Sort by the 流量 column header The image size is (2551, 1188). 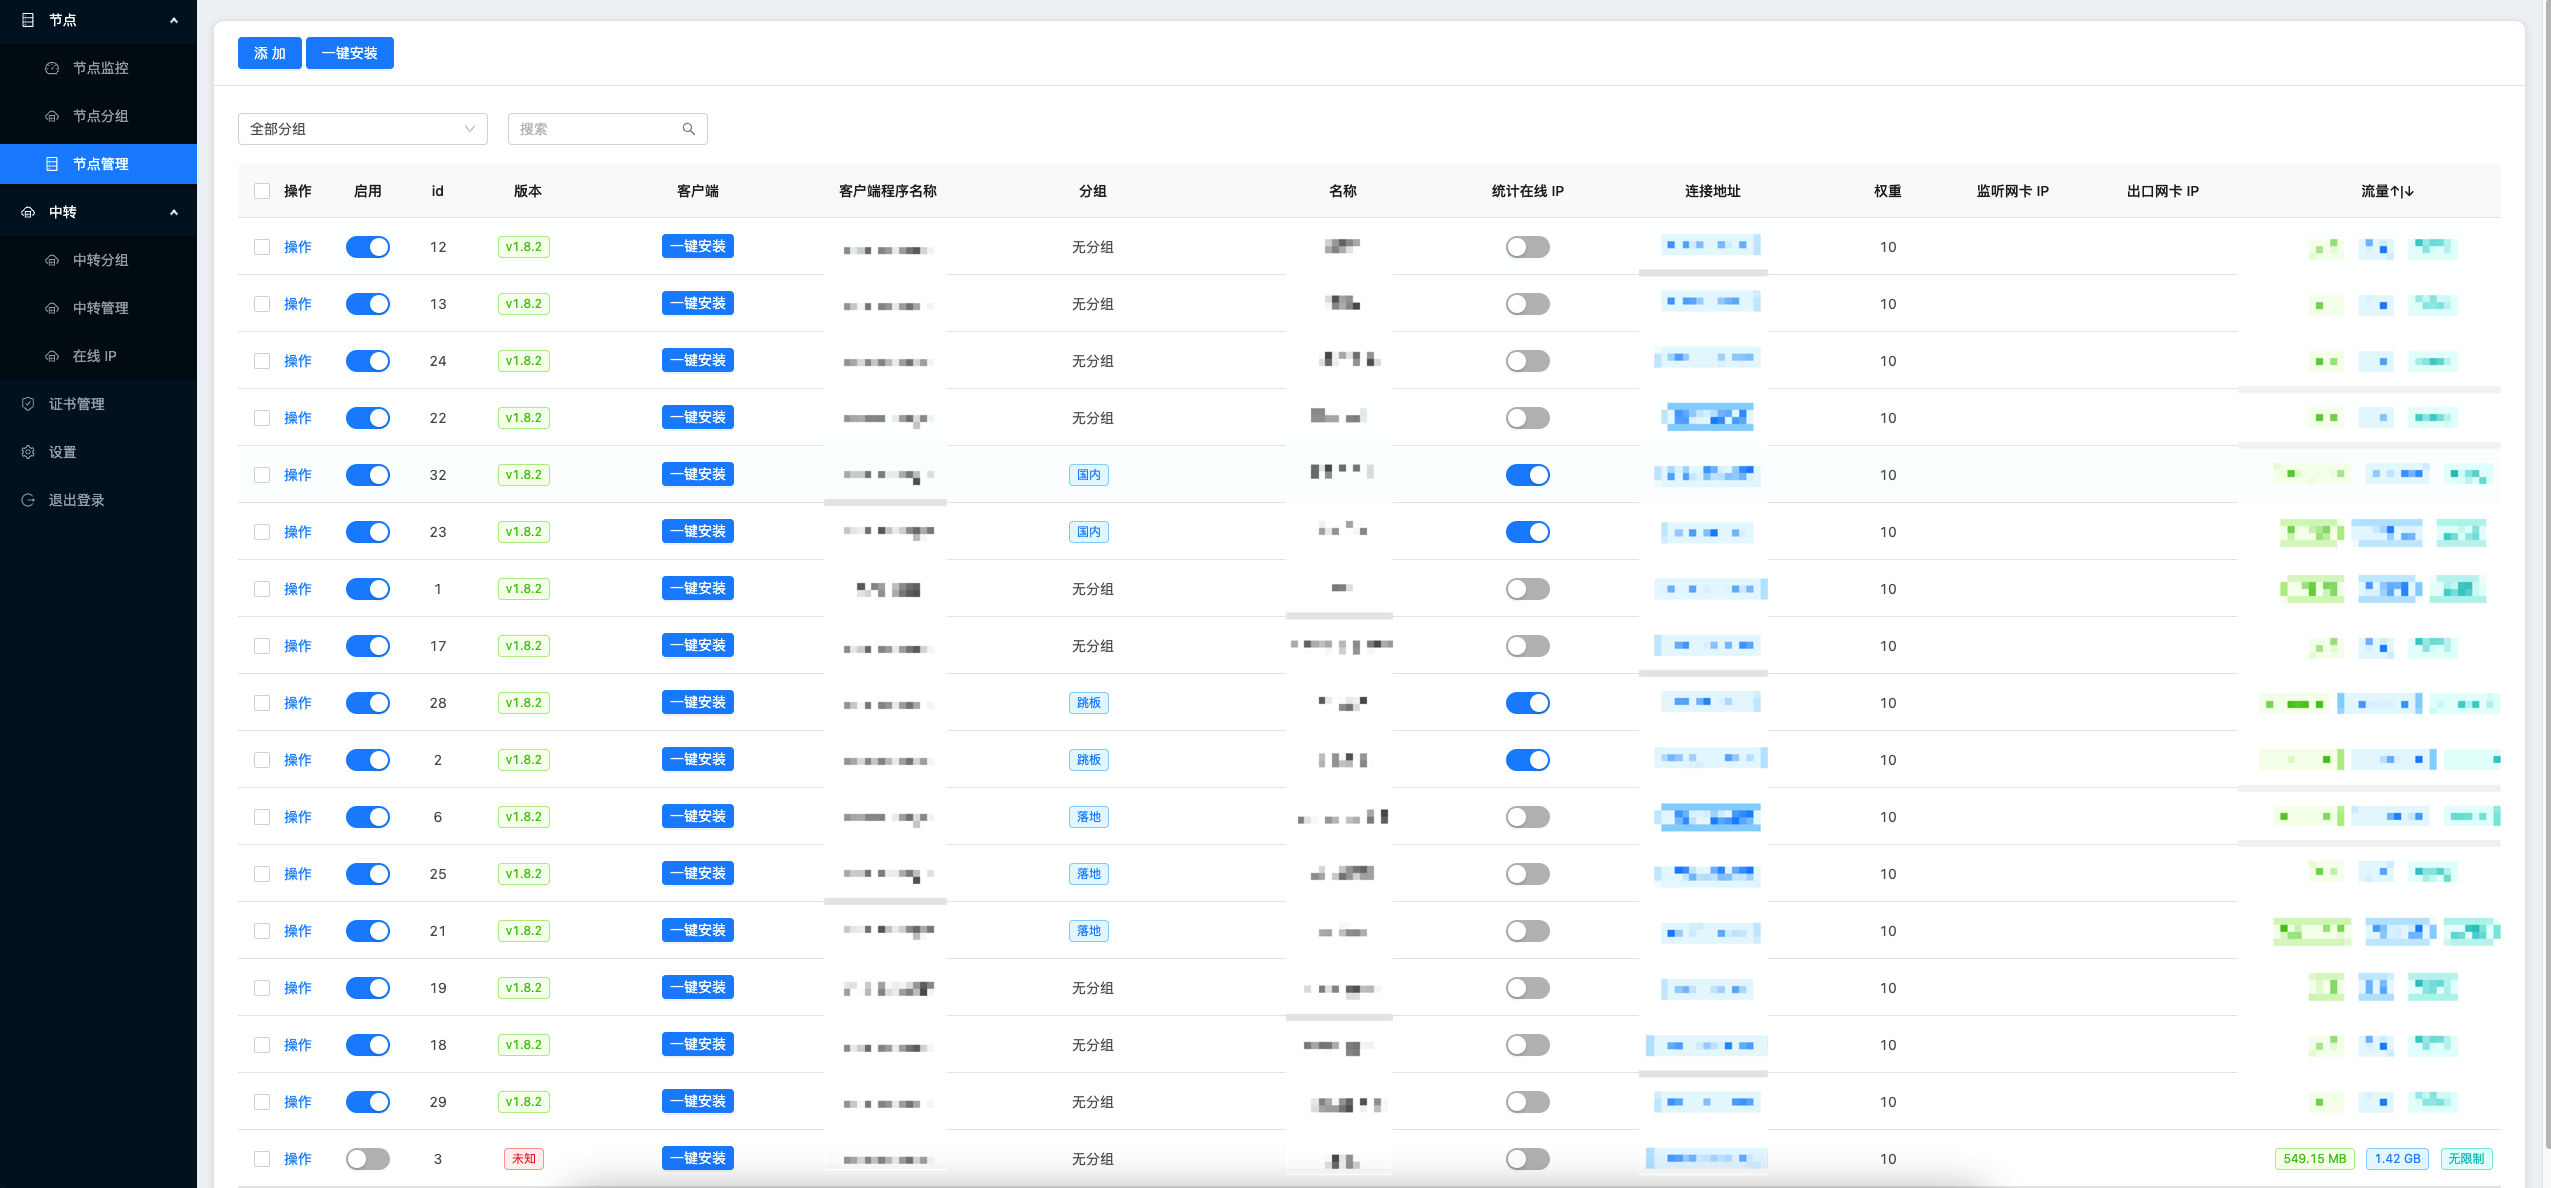click(2387, 191)
